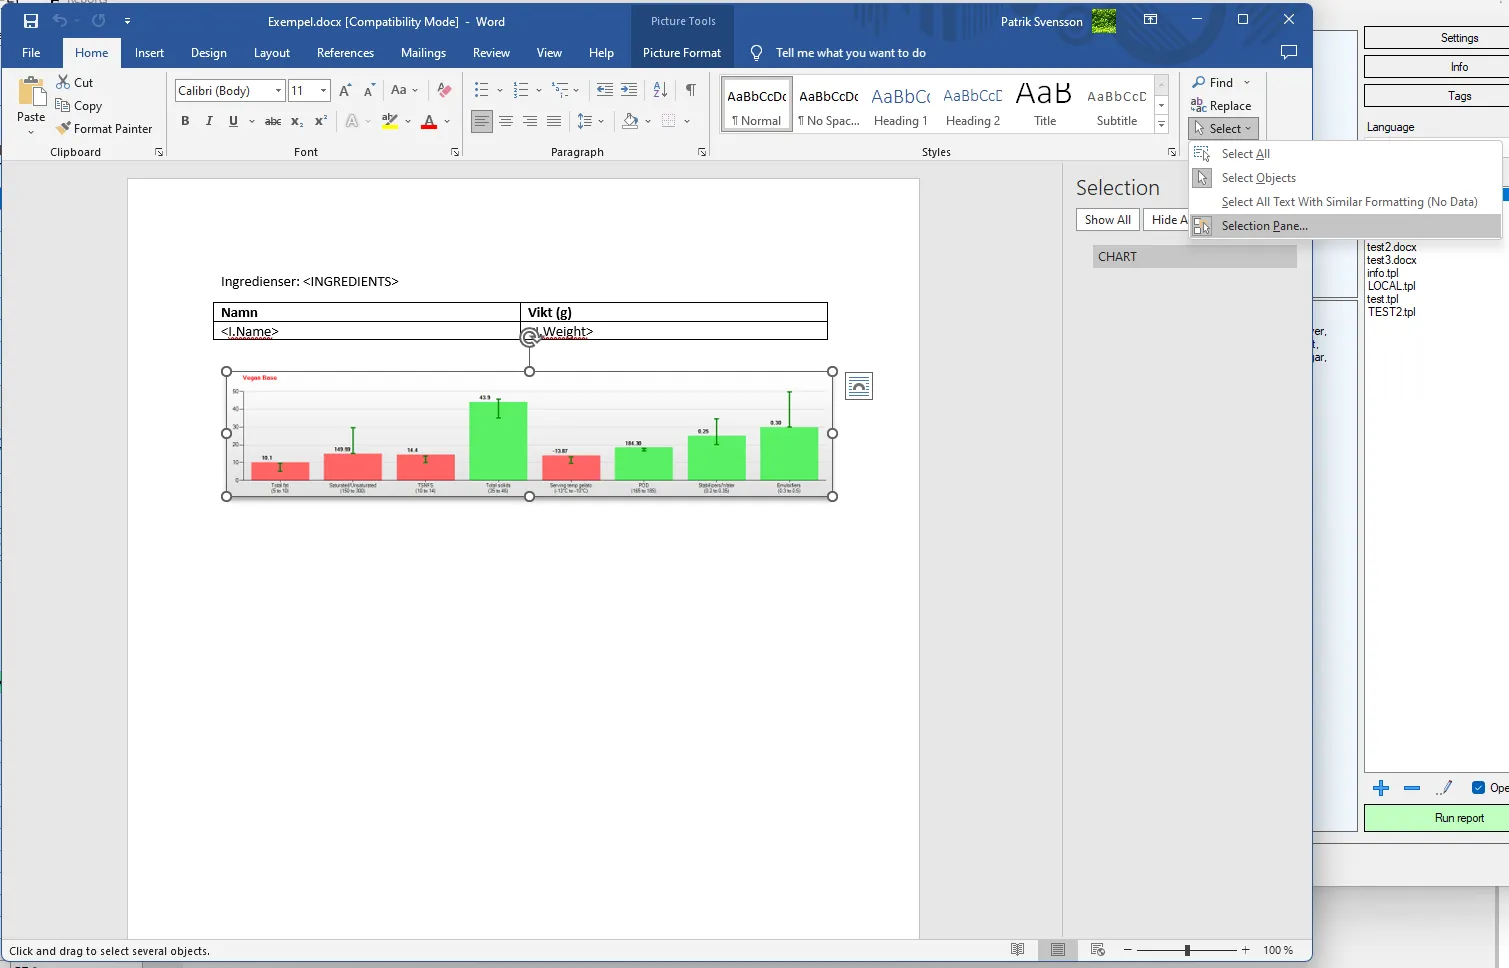Click the Center alignment icon

(x=506, y=121)
